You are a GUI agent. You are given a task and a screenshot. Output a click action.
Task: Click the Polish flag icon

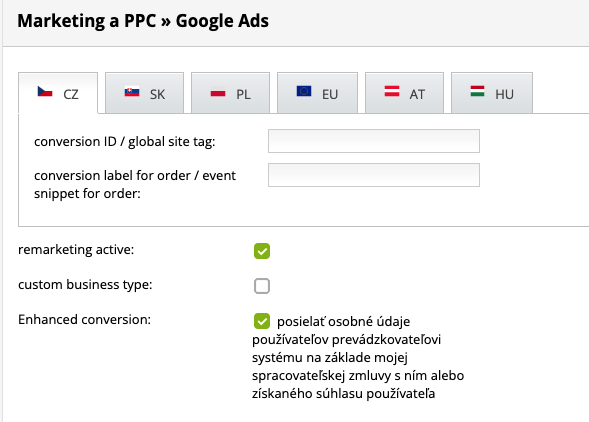click(x=218, y=91)
